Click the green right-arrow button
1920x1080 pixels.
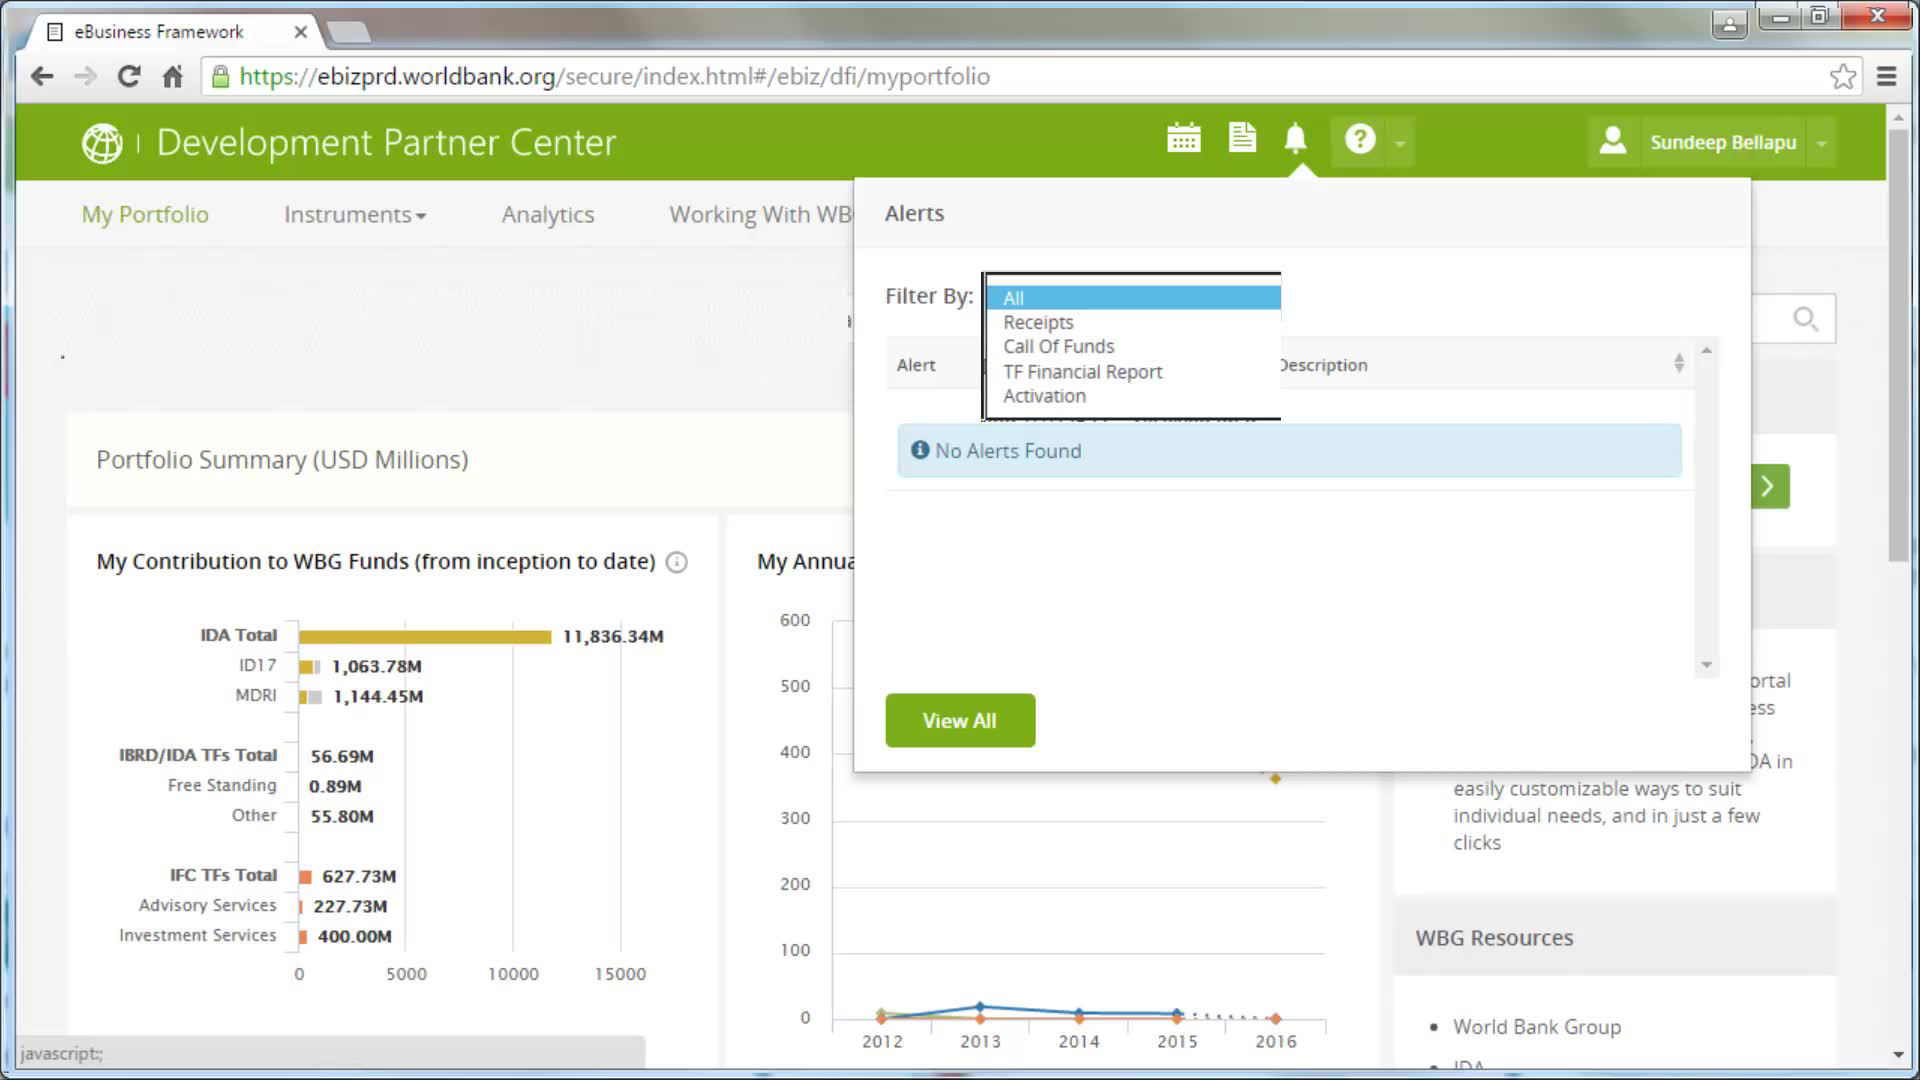[x=1770, y=486]
